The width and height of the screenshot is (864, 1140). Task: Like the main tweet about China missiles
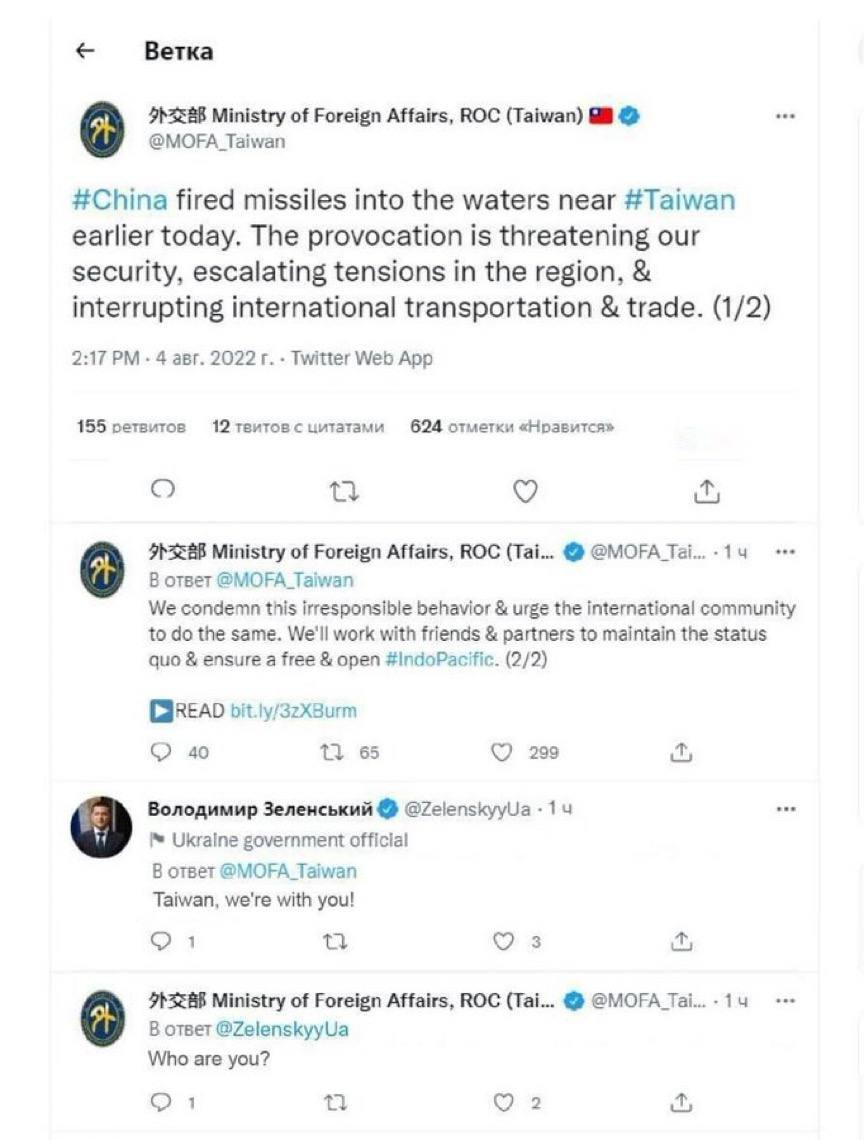click(525, 491)
